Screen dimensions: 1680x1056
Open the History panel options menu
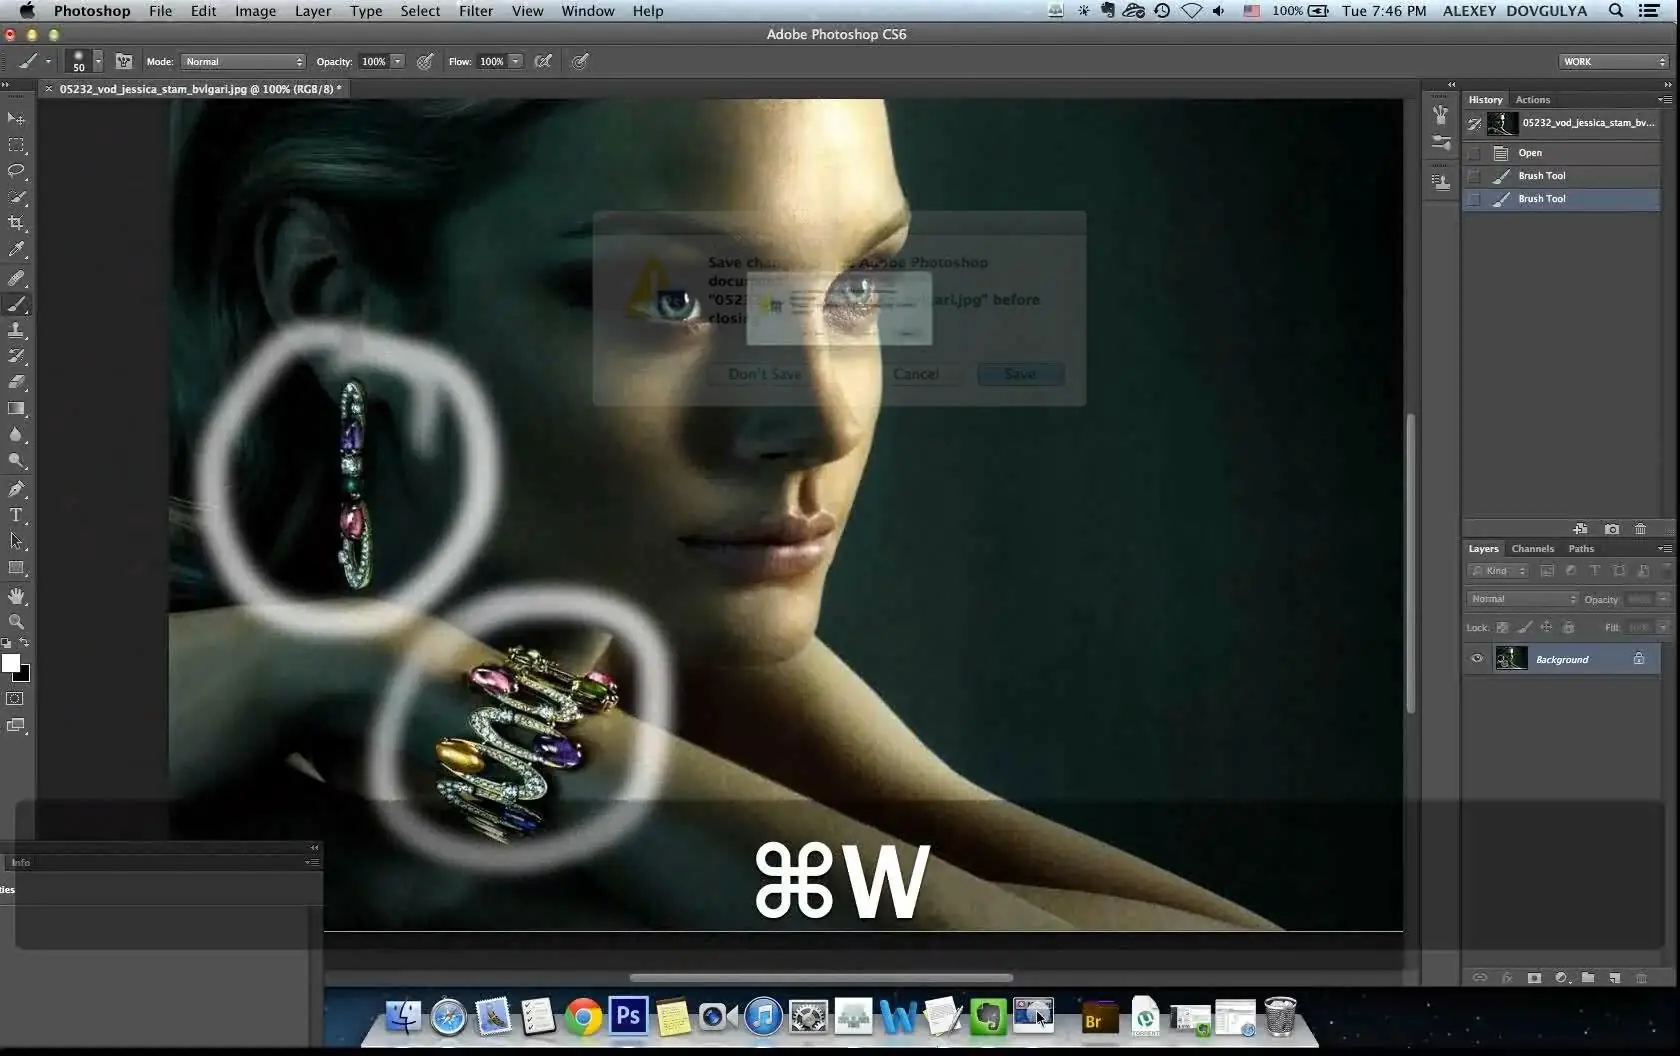click(x=1664, y=100)
